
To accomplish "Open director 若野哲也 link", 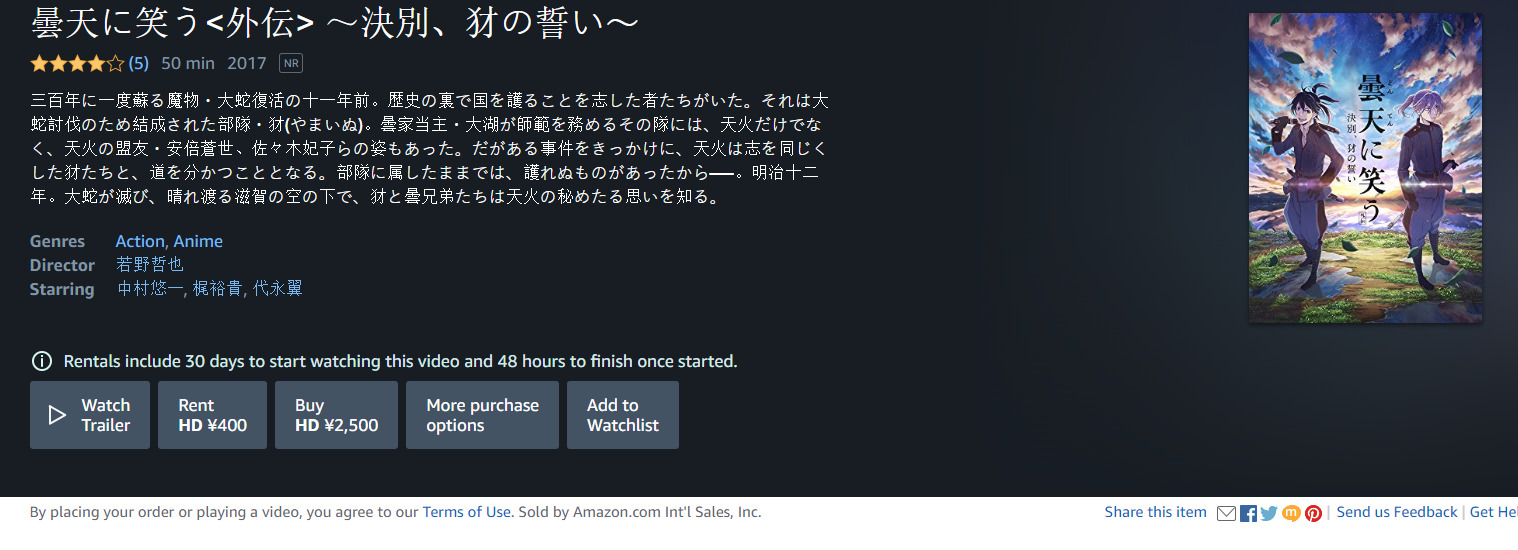I will pos(150,265).
